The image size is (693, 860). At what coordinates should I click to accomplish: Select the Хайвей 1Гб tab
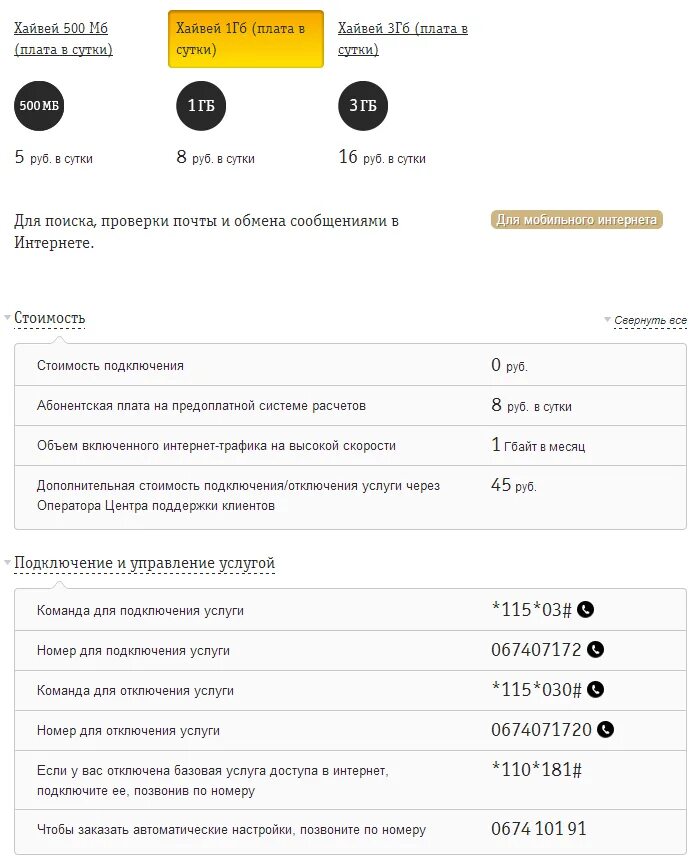[245, 39]
